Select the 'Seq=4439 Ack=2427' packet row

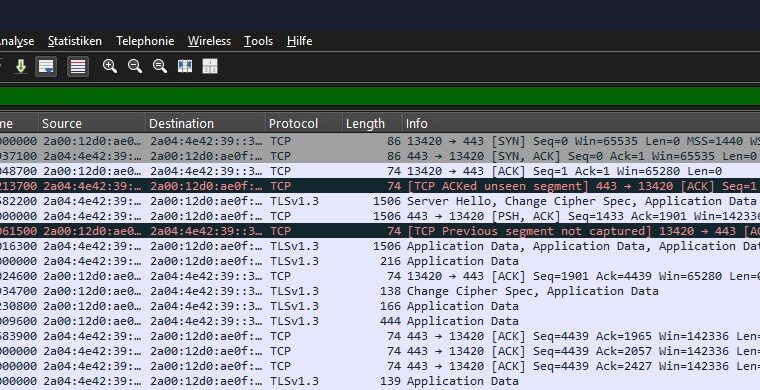380,366
